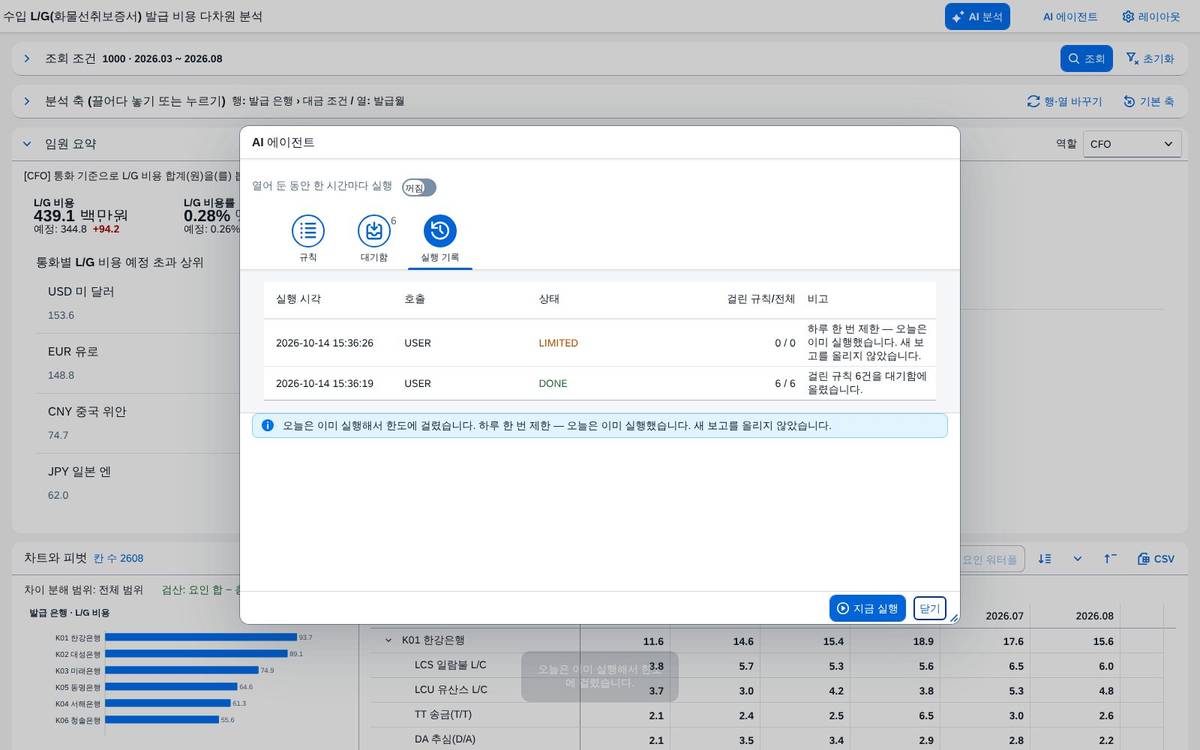1200x750 pixels.
Task: Click the 레이아웃 gear button
Action: coord(1151,17)
